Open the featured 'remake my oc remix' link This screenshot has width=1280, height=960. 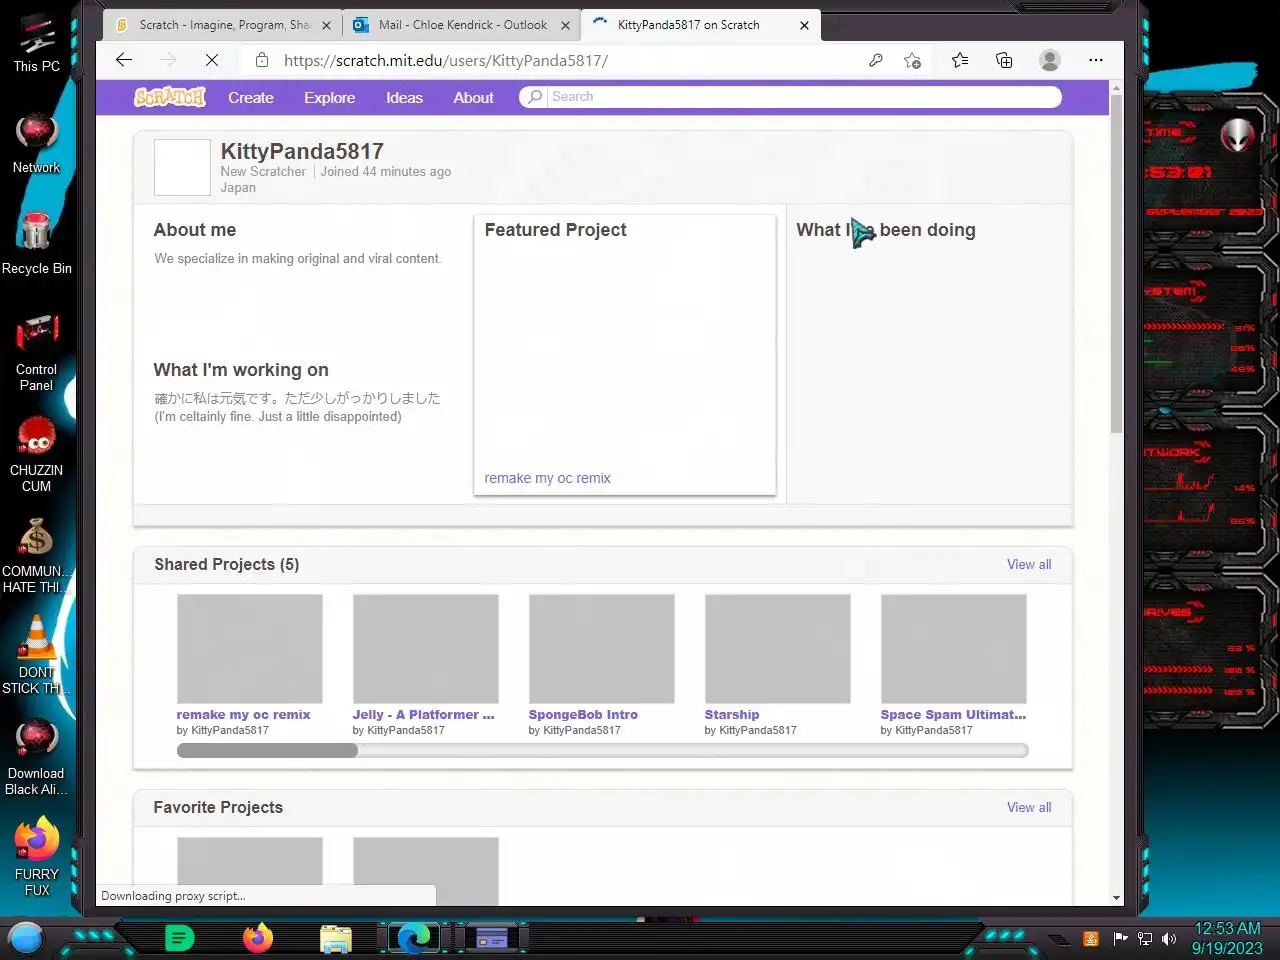[x=547, y=478]
